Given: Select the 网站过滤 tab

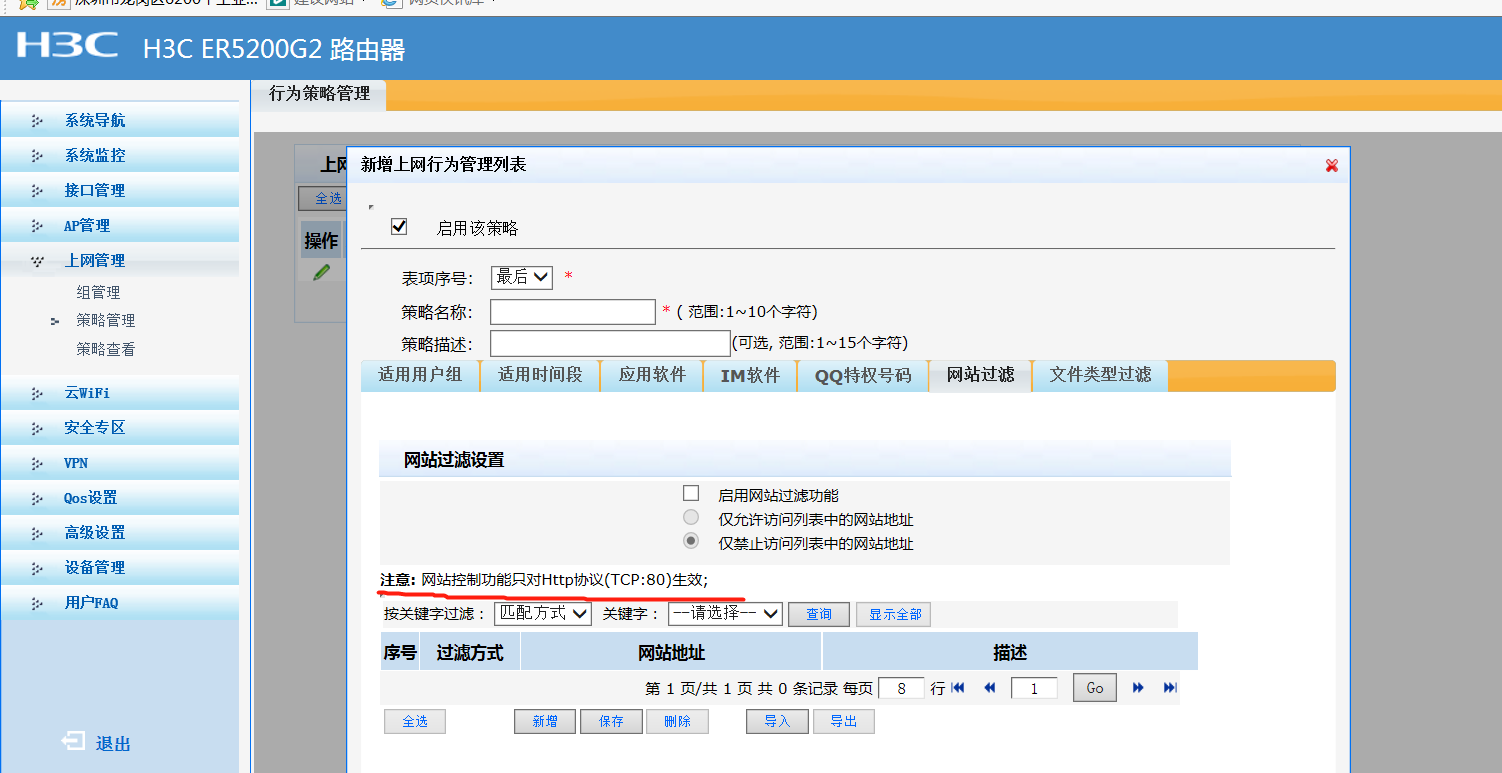Looking at the screenshot, I should tap(980, 375).
